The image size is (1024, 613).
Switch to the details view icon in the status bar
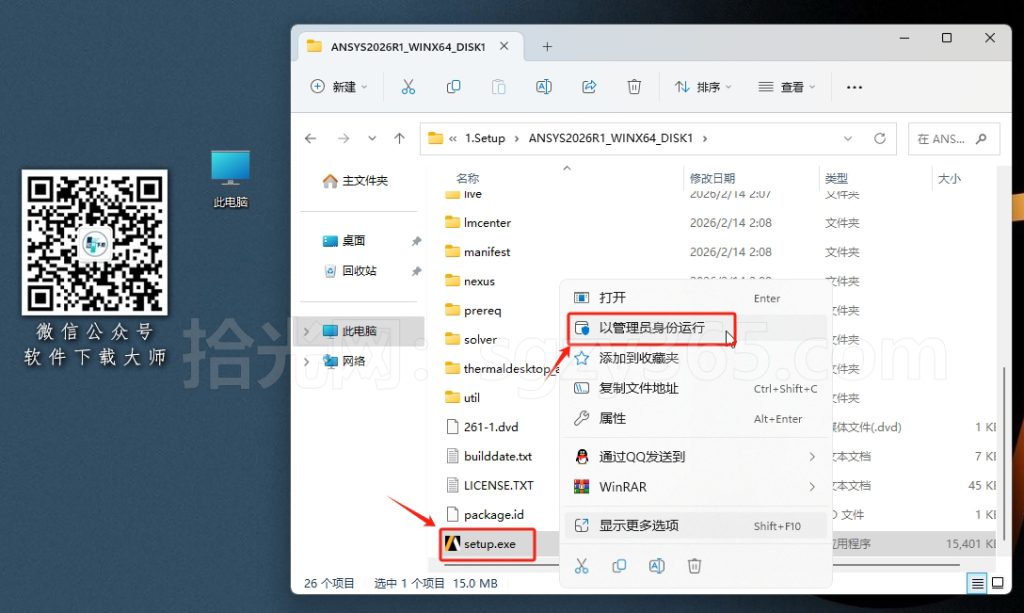click(x=977, y=583)
